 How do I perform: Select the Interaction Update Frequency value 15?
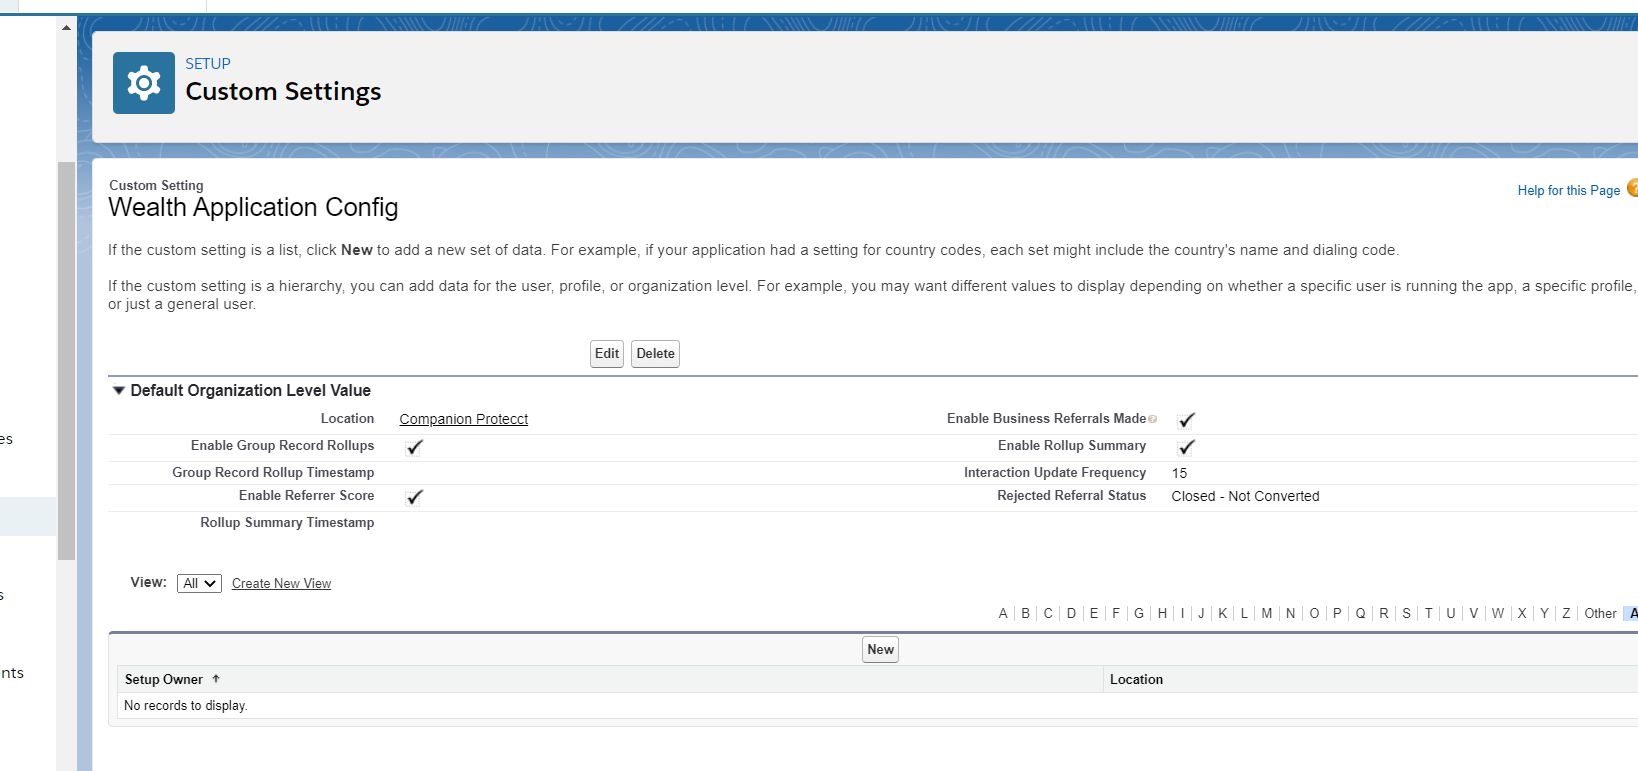pyautogui.click(x=1180, y=473)
